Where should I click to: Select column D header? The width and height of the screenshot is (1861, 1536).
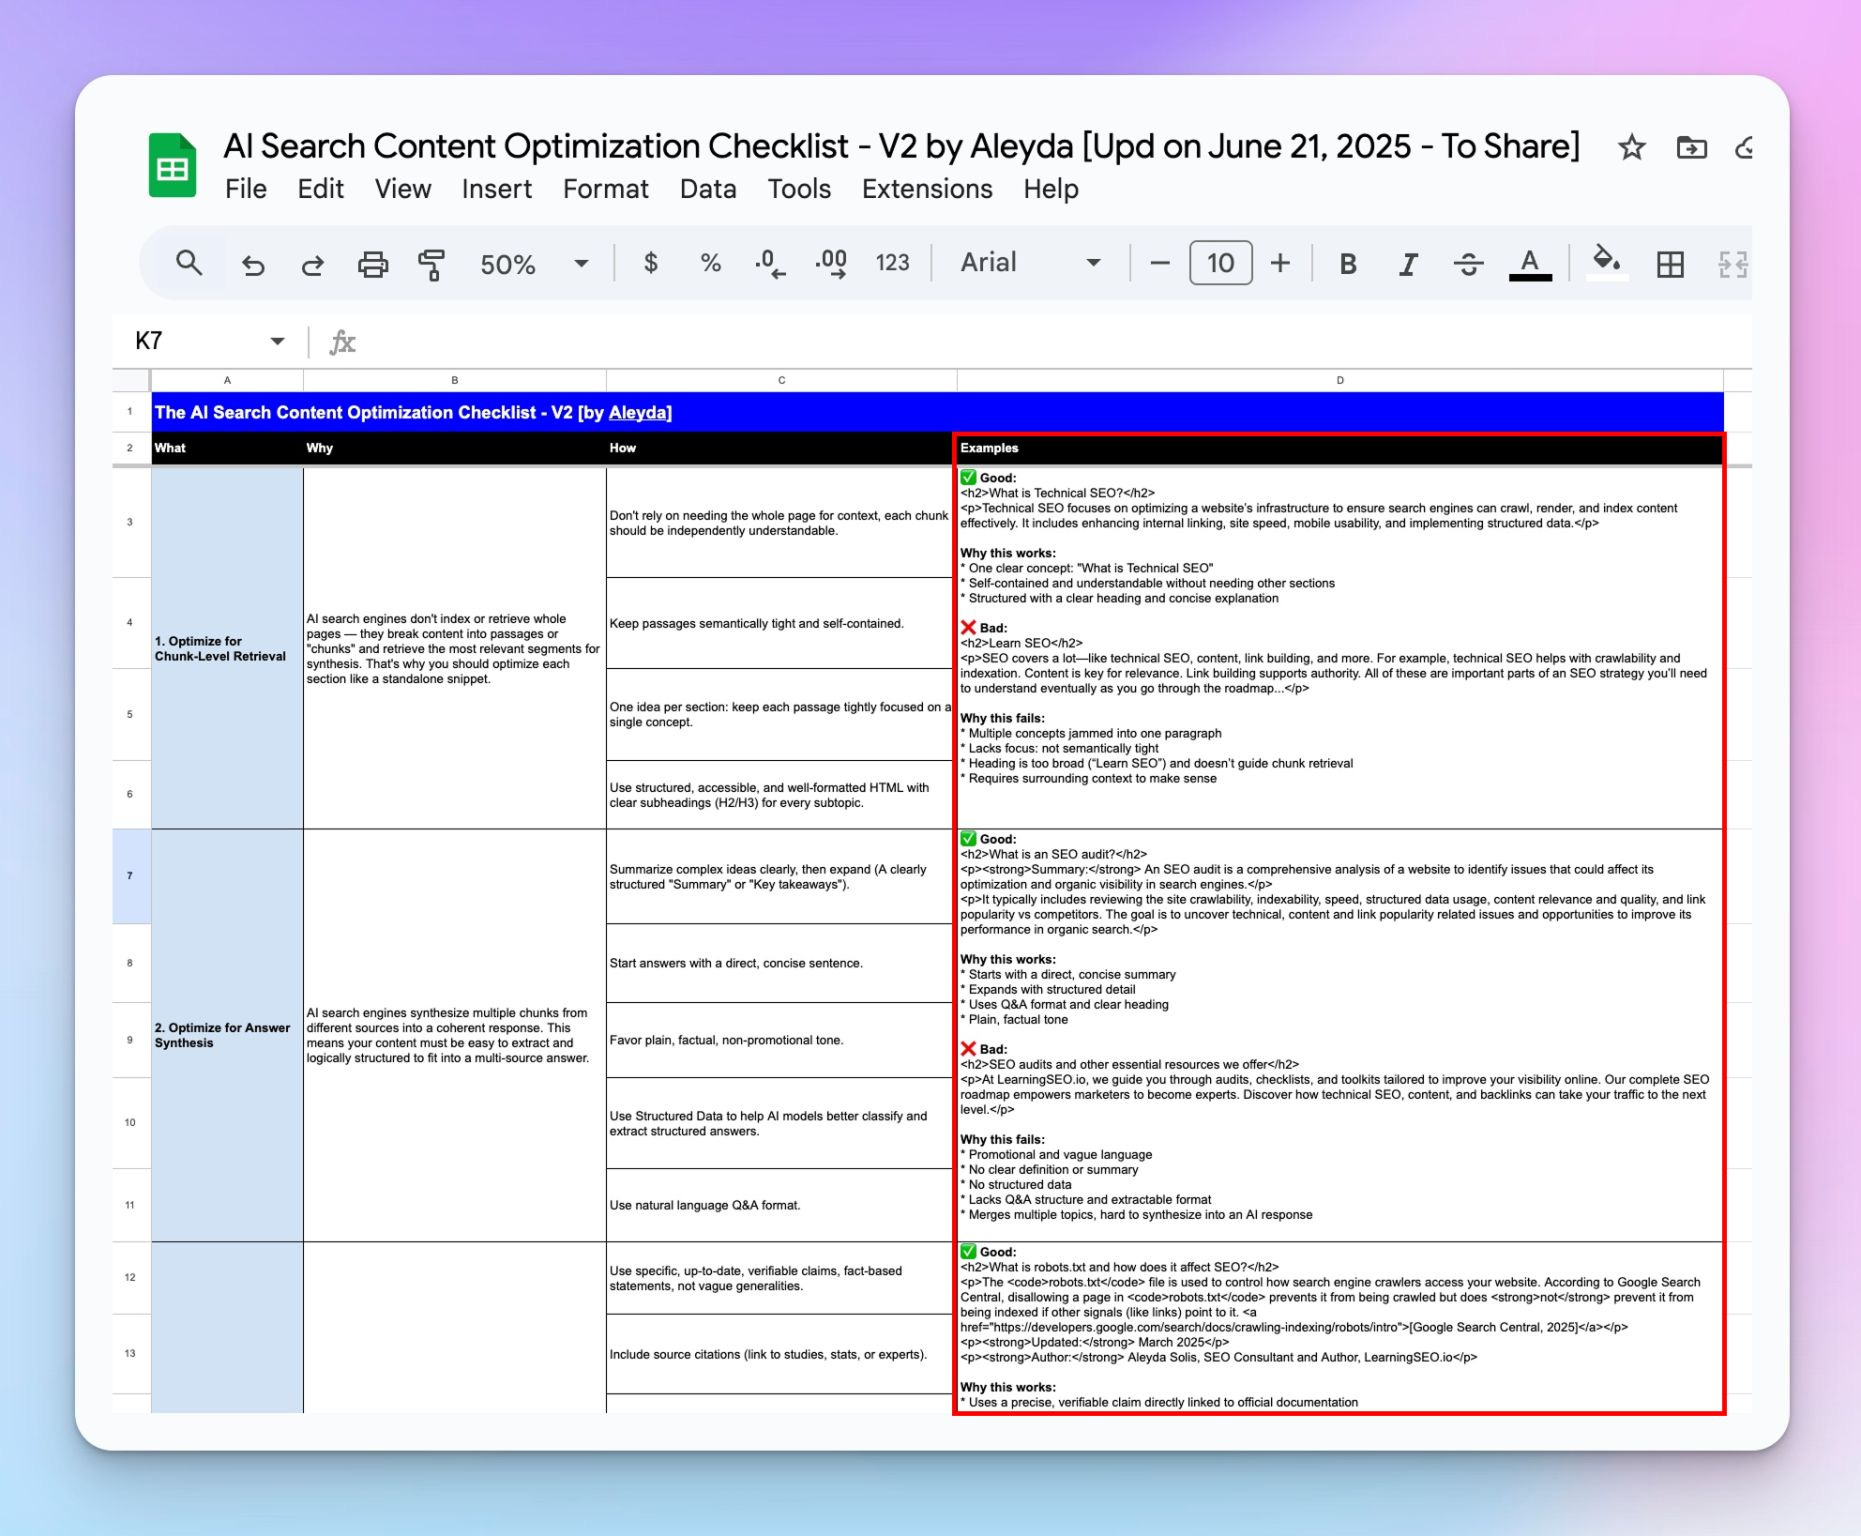point(1340,380)
